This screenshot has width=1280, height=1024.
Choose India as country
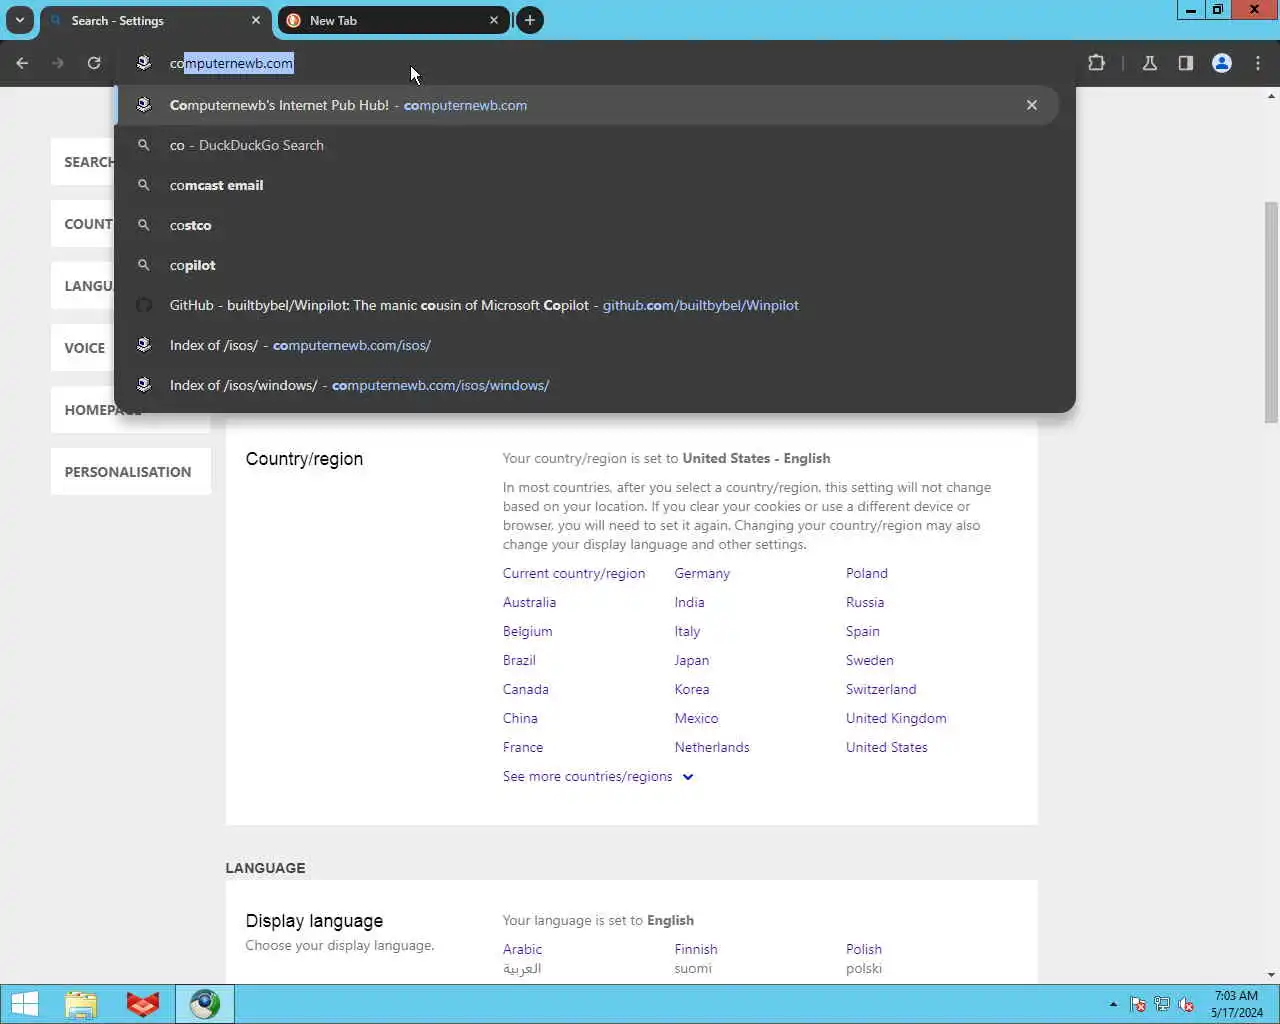click(x=689, y=602)
